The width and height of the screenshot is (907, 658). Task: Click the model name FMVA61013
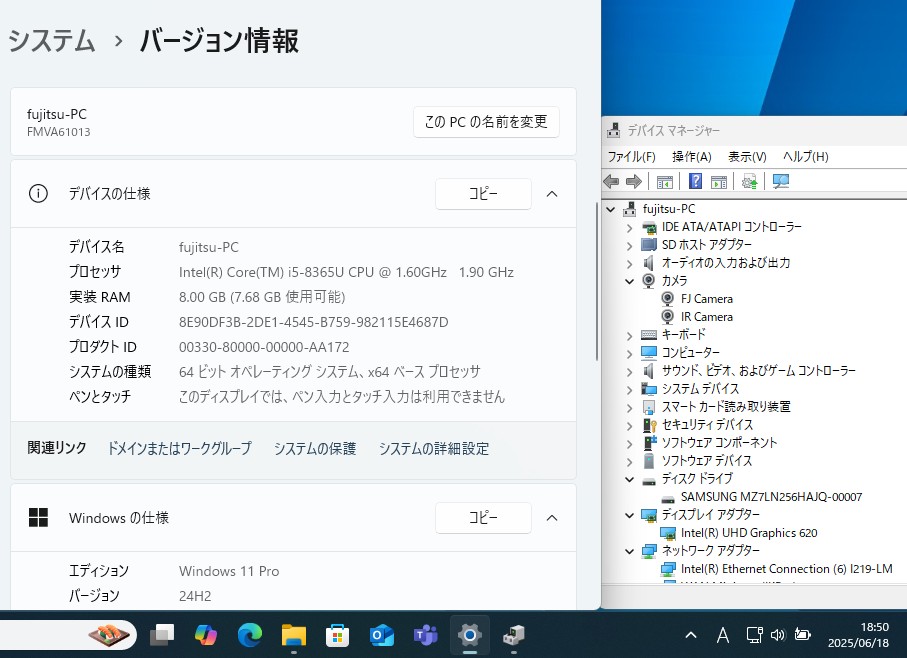point(58,132)
